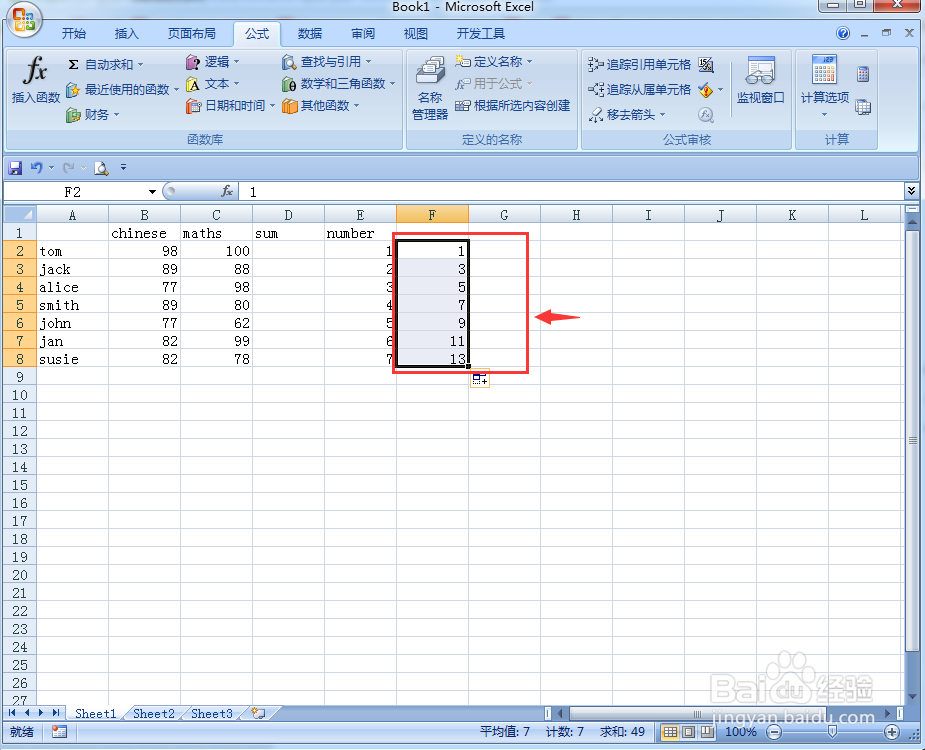The width and height of the screenshot is (925, 750).
Task: Open Lookup & Reference (查找与引用) functions
Action: (x=327, y=61)
